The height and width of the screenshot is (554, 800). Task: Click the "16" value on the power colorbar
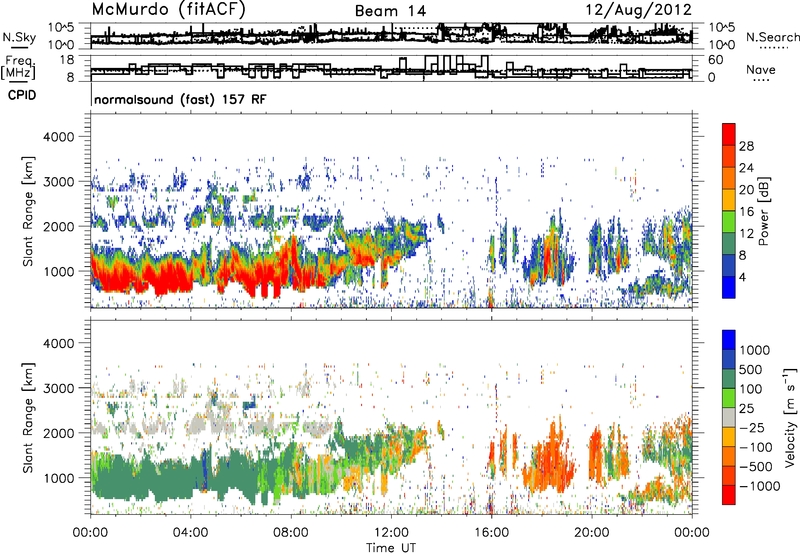(746, 212)
